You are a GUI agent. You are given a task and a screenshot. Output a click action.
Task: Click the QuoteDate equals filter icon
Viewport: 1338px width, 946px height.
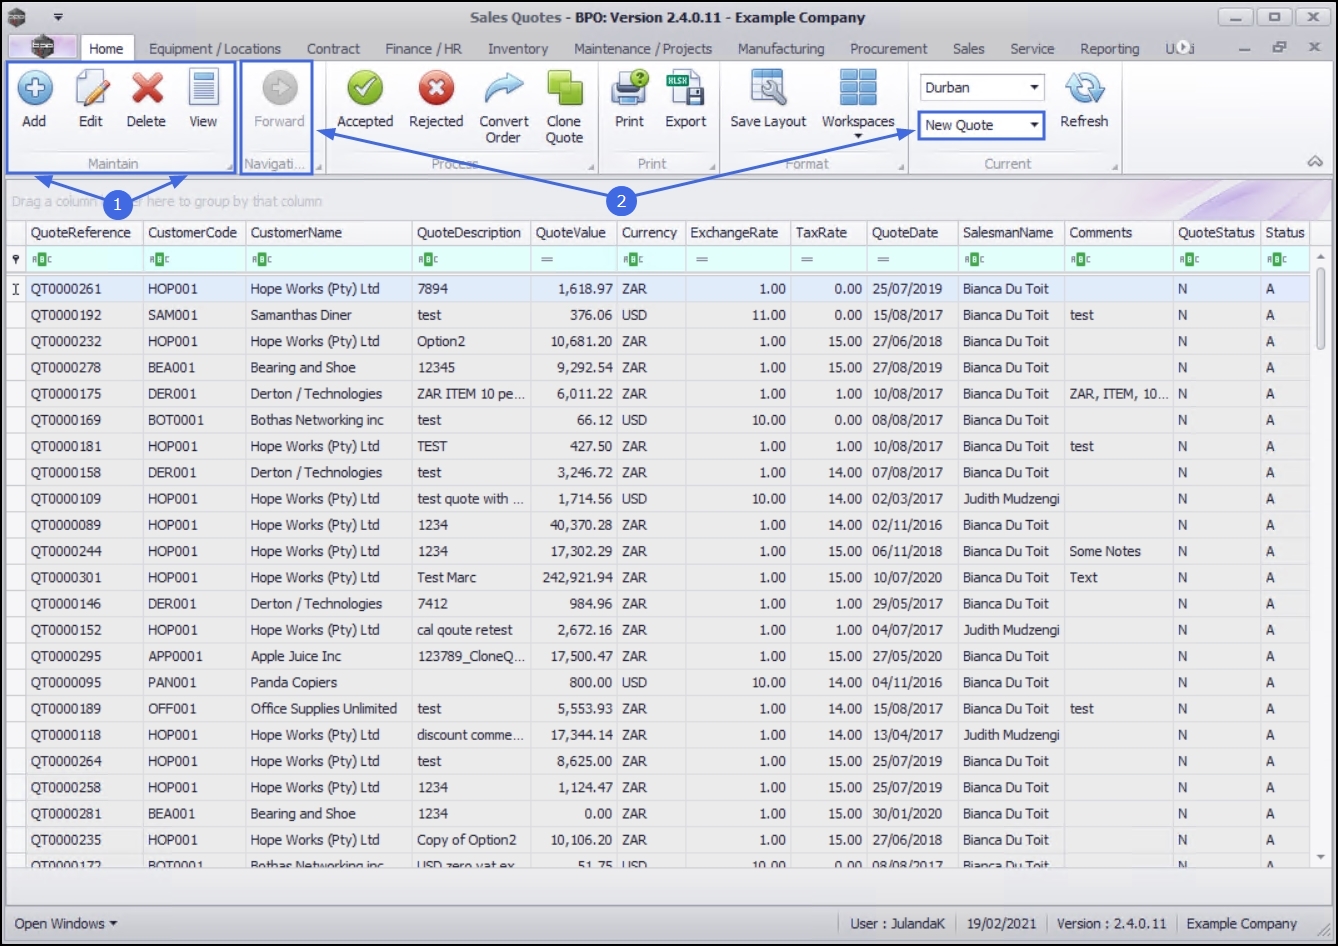pyautogui.click(x=883, y=260)
